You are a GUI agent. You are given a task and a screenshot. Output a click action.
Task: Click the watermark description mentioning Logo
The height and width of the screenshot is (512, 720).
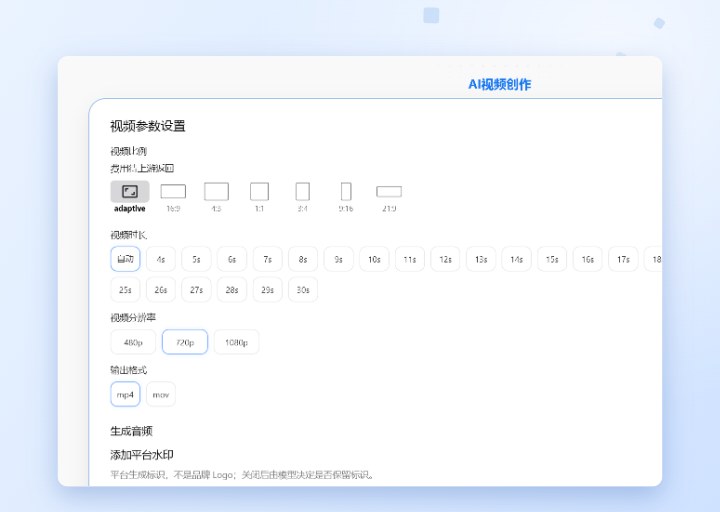point(242,475)
